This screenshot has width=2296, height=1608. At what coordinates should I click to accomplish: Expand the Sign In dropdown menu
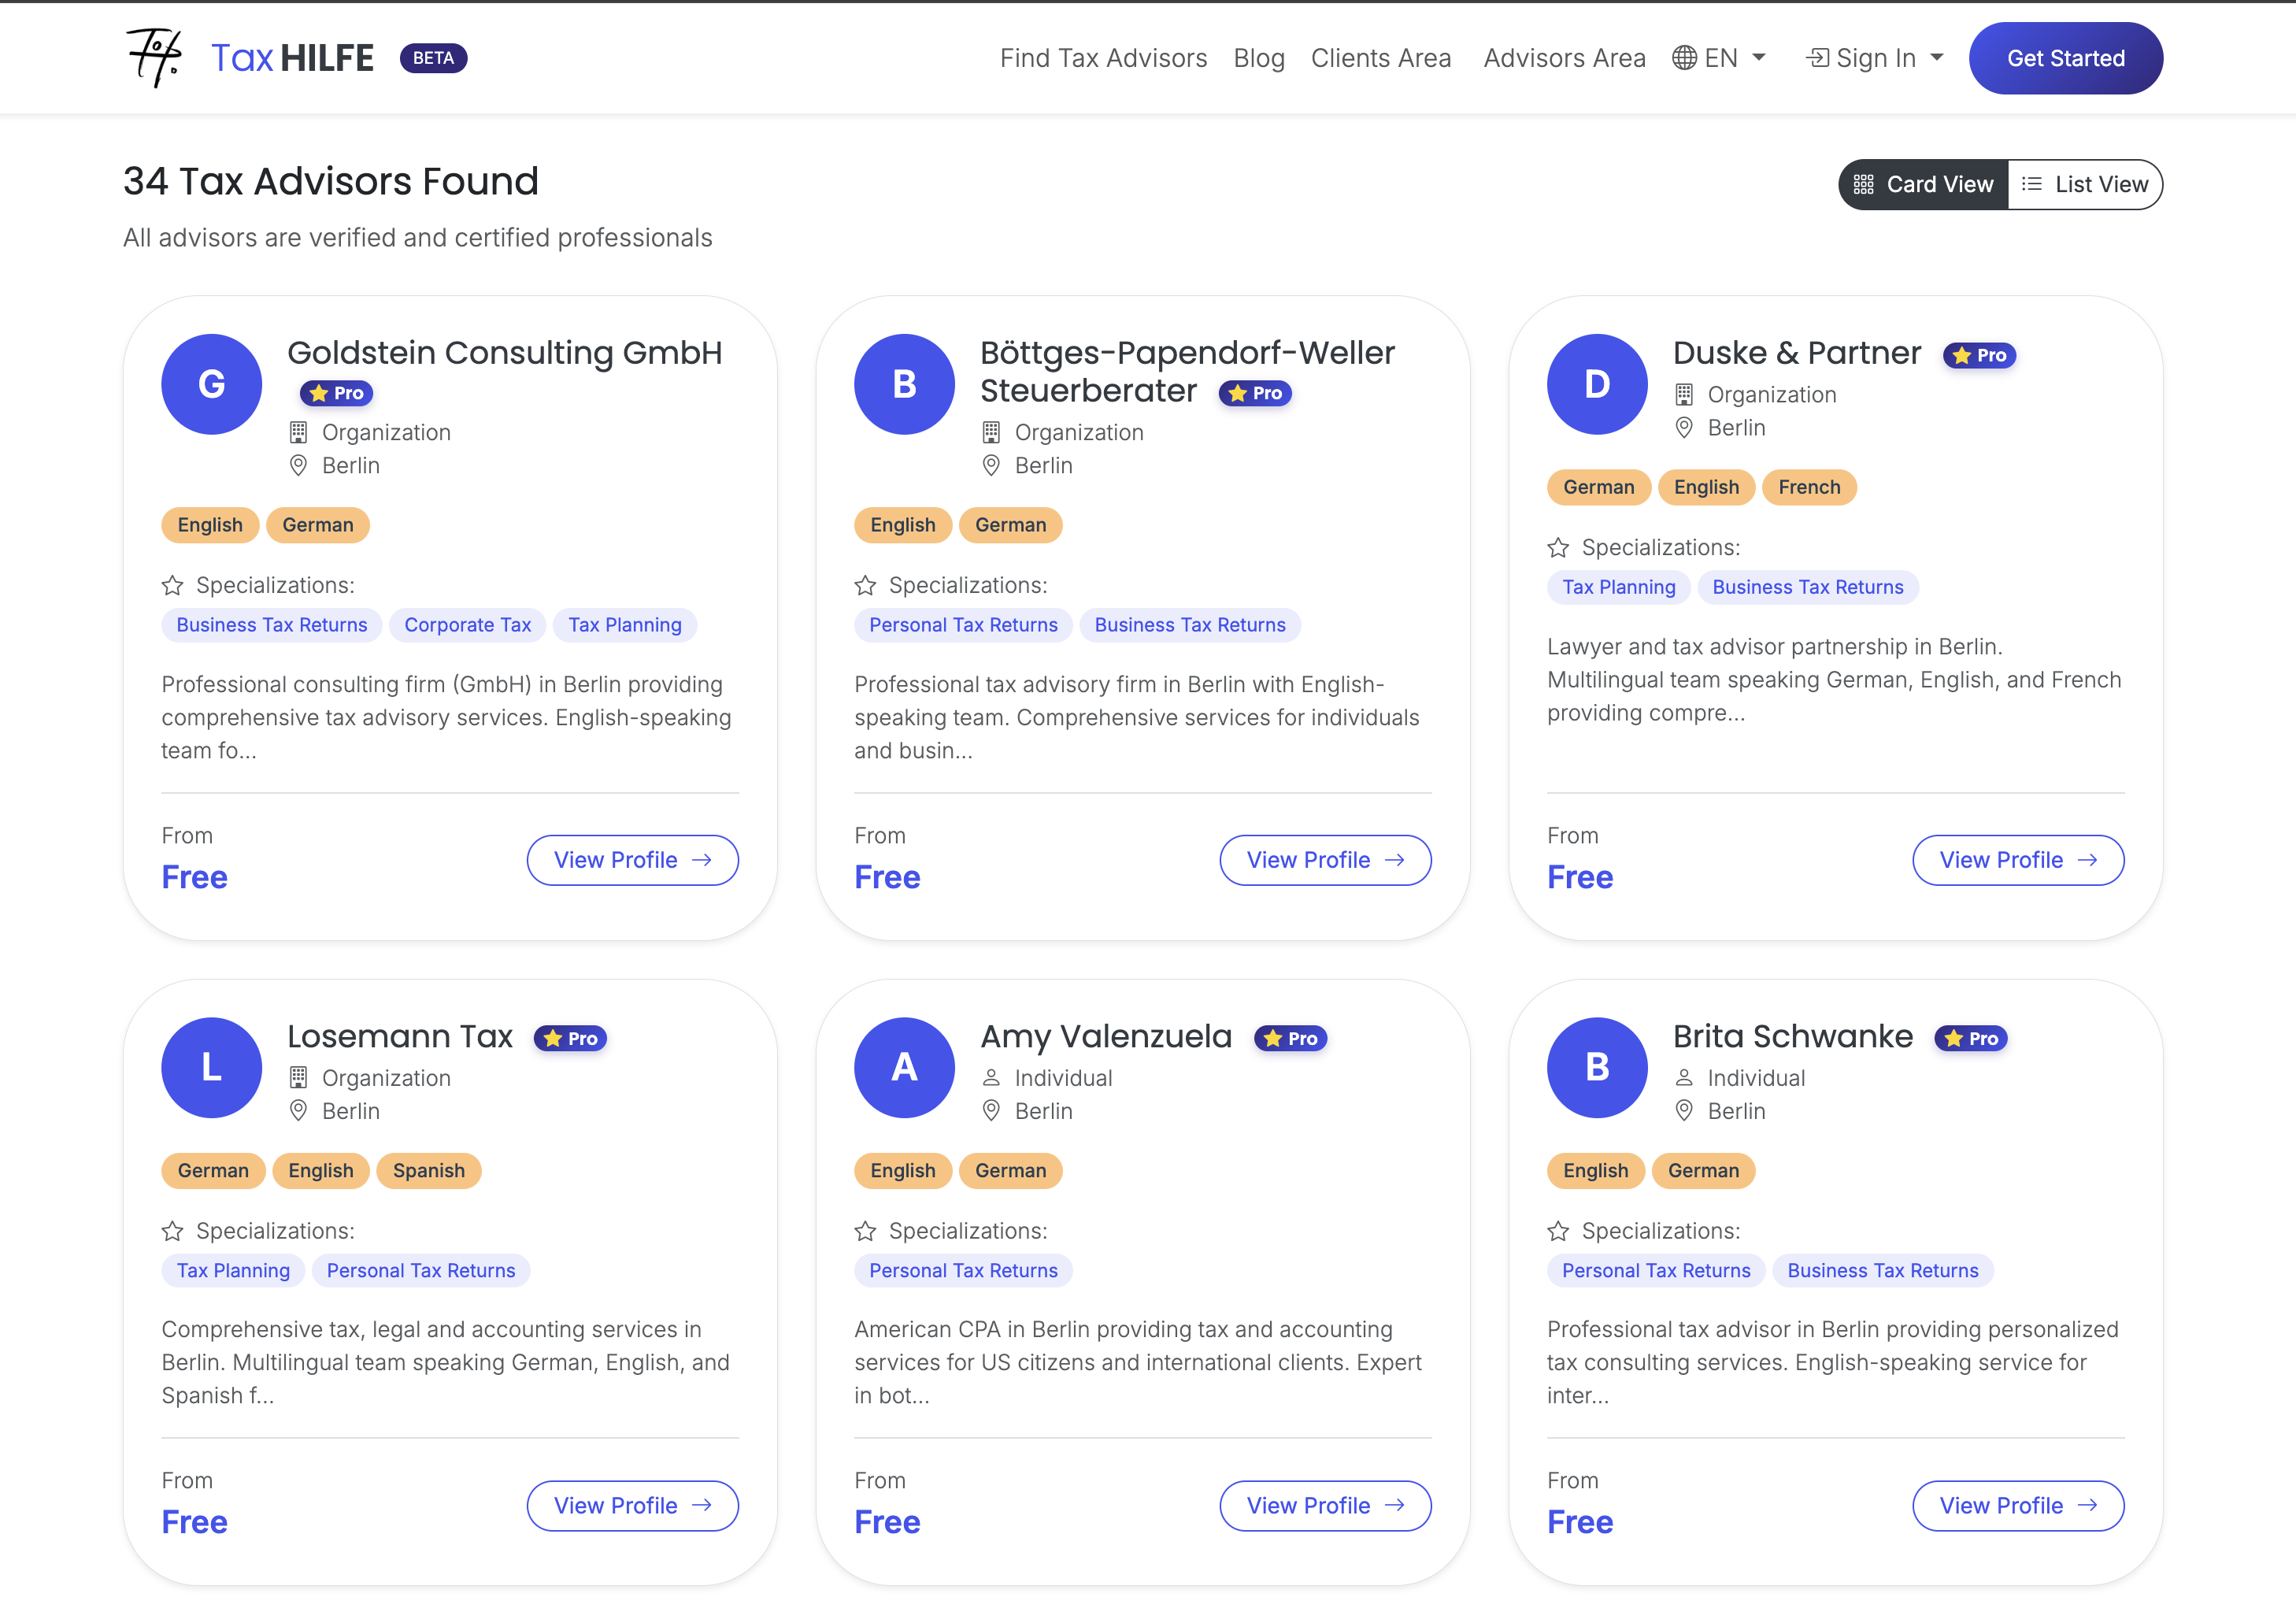pyautogui.click(x=1875, y=58)
